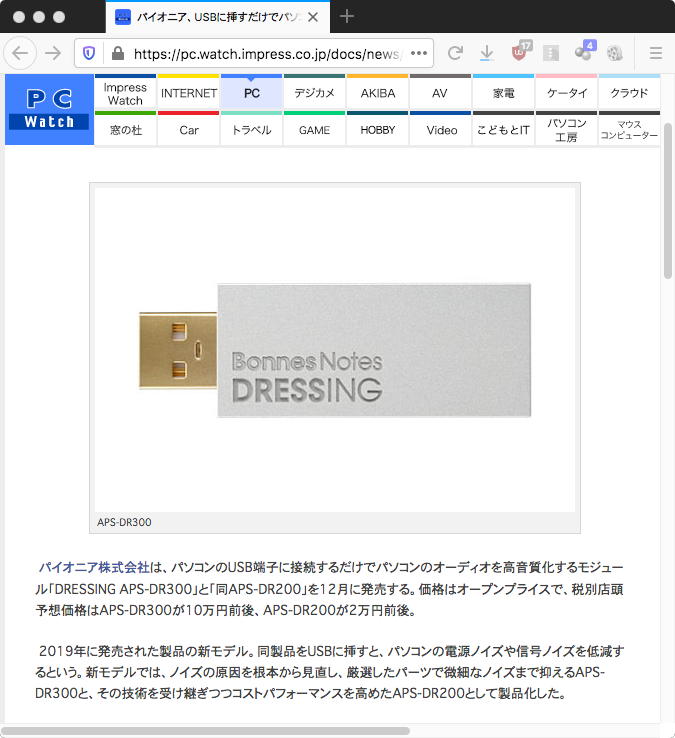675x738 pixels.
Task: Open the AV nav item
Action: point(441,94)
